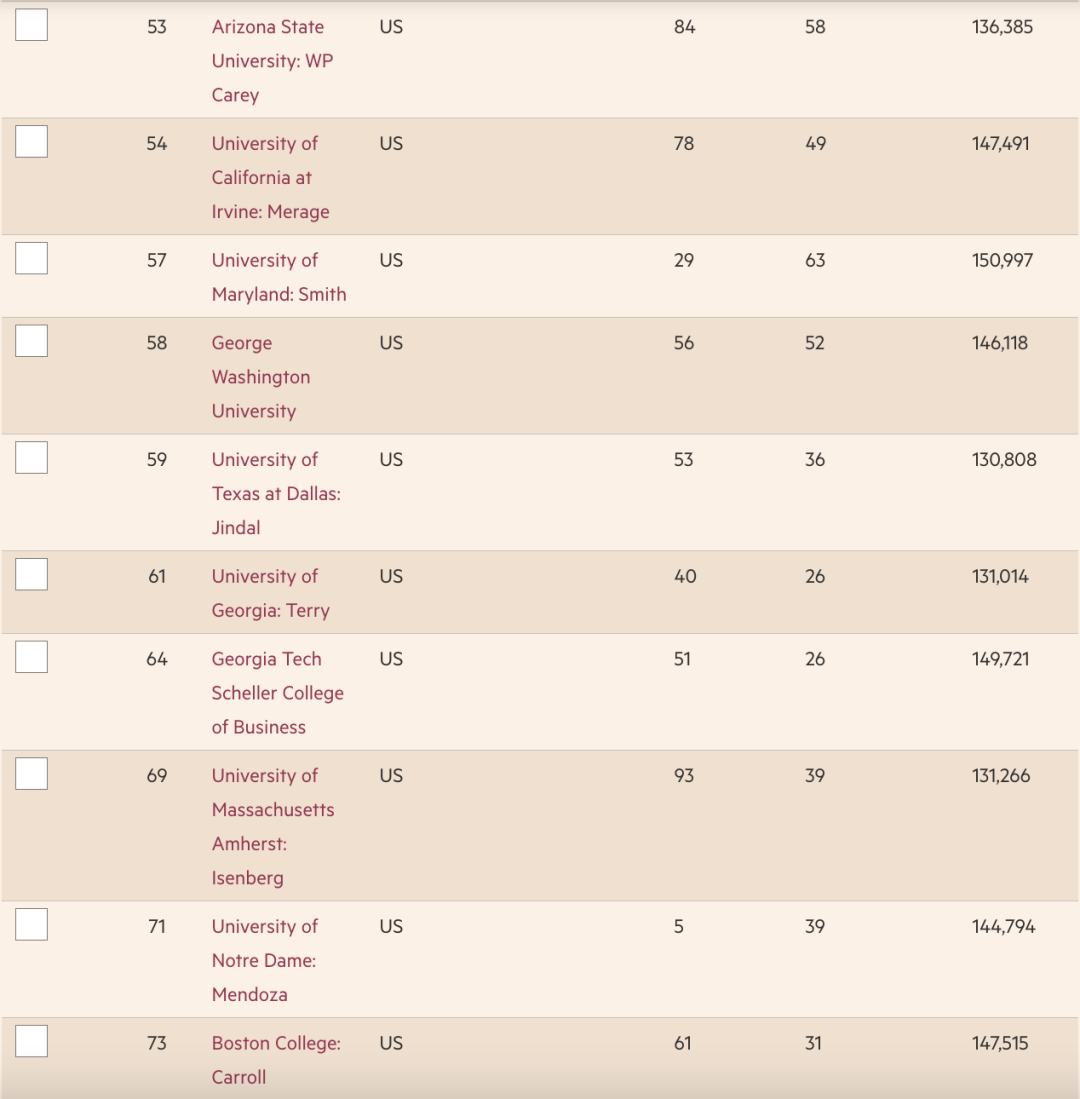1080x1099 pixels.
Task: Check the Massachusetts Amherst: Isenberg checkbox
Action: [x=32, y=774]
